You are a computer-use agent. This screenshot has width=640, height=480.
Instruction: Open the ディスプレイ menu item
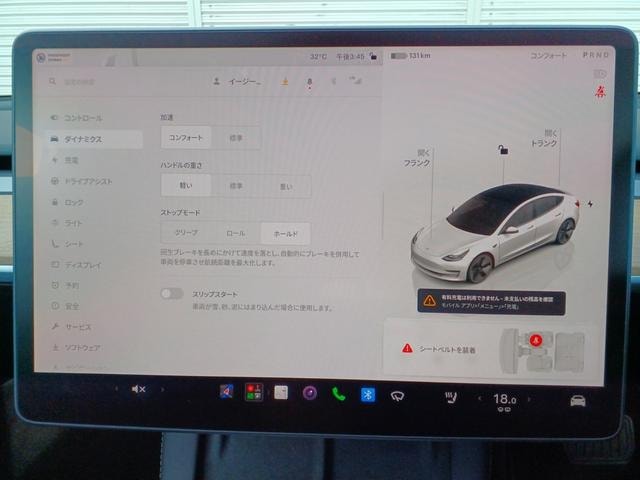click(x=77, y=265)
